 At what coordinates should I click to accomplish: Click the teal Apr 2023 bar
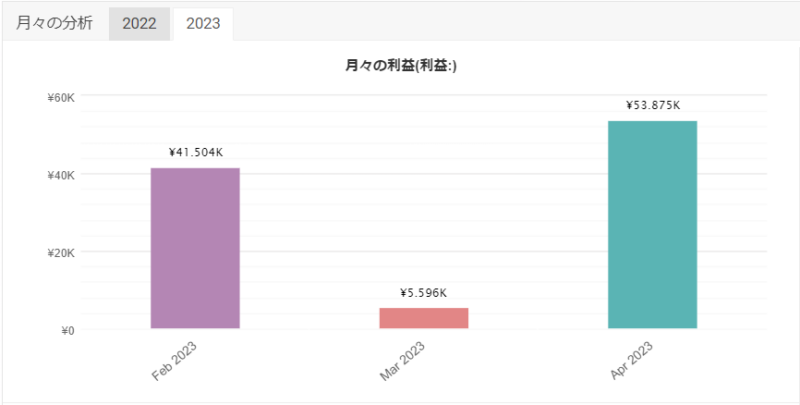pyautogui.click(x=653, y=224)
